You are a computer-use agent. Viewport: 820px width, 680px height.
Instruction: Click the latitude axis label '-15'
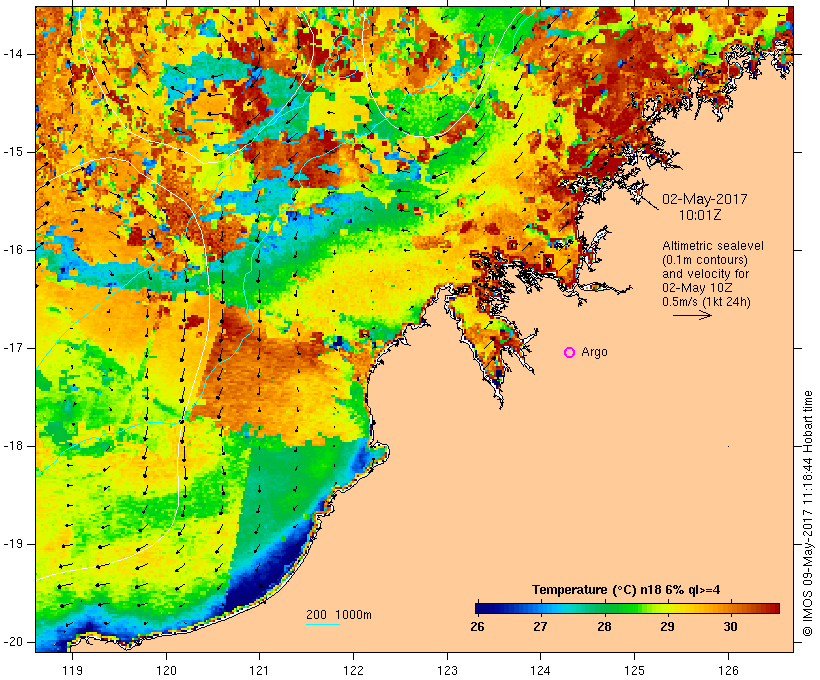[13, 152]
